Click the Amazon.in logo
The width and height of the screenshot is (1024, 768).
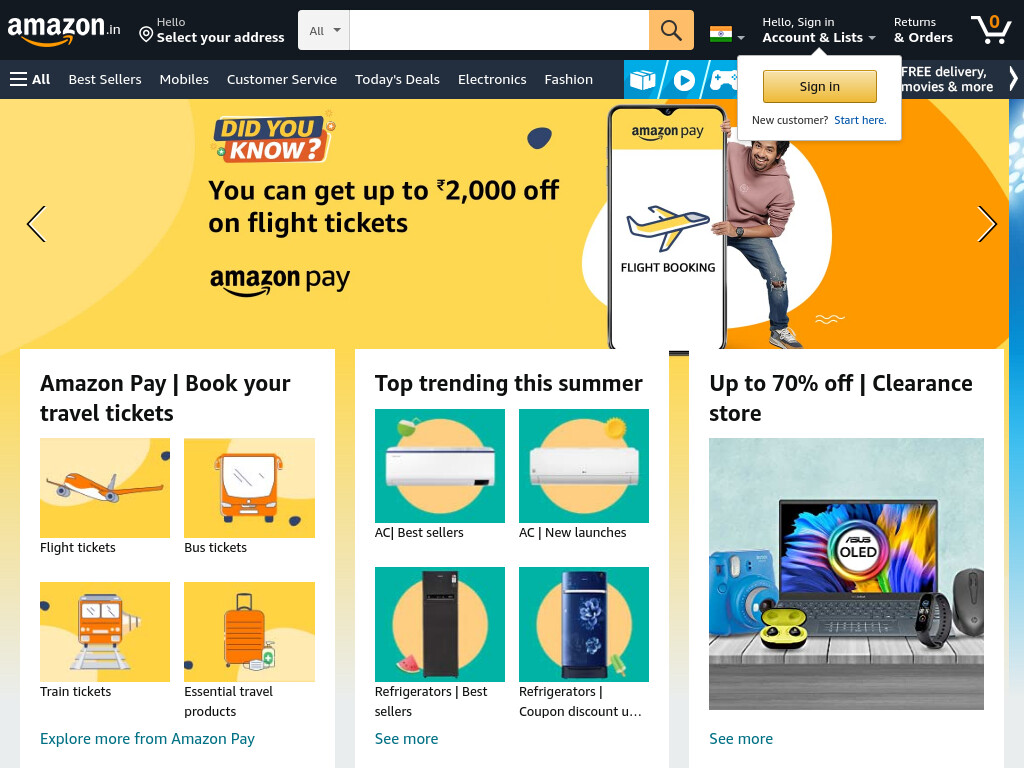(x=64, y=30)
